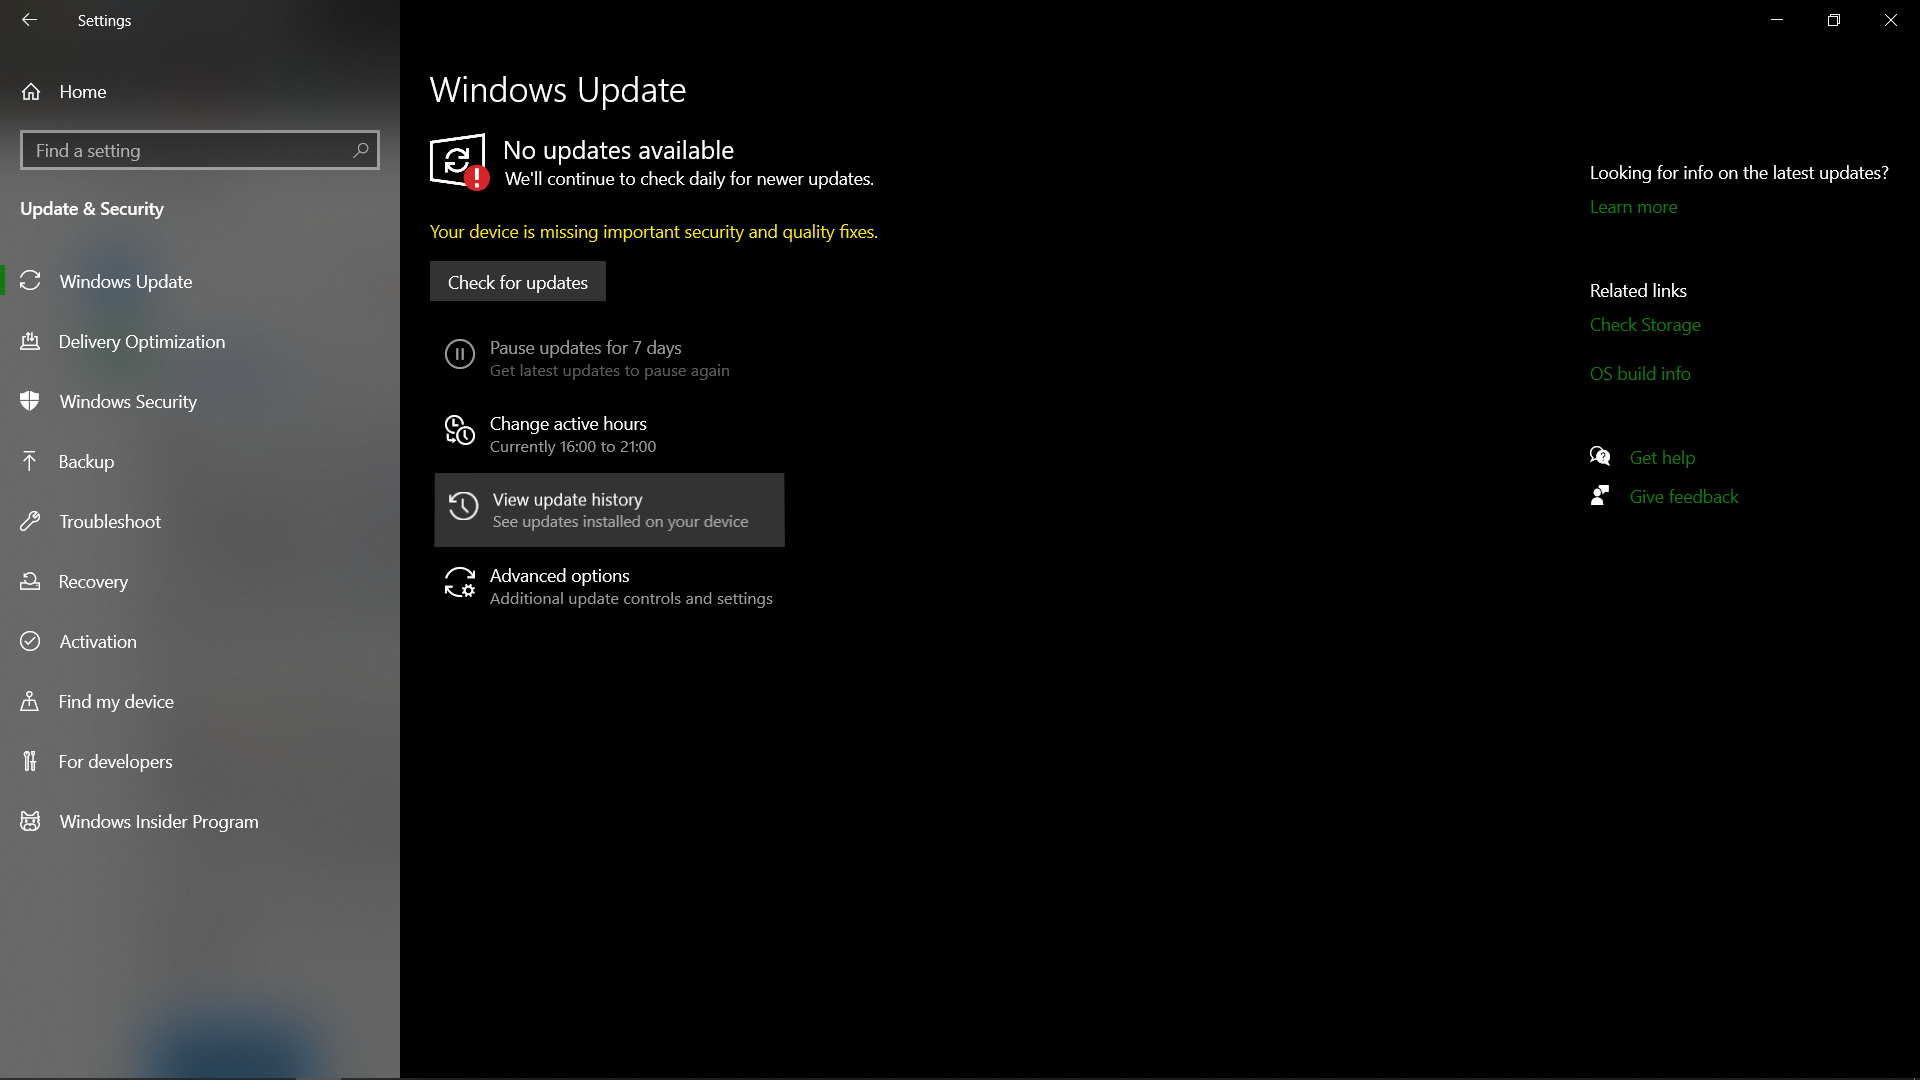1920x1080 pixels.
Task: Open the Backup settings page
Action: click(x=200, y=461)
